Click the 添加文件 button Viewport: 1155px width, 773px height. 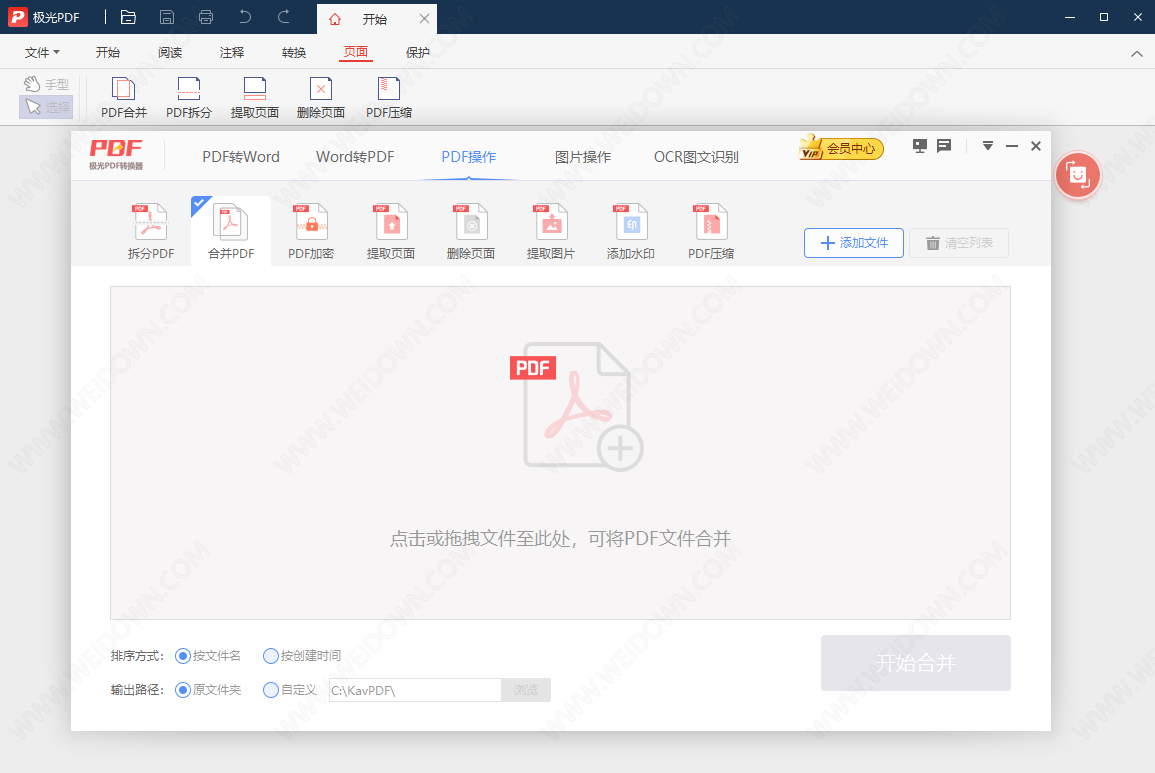click(854, 243)
